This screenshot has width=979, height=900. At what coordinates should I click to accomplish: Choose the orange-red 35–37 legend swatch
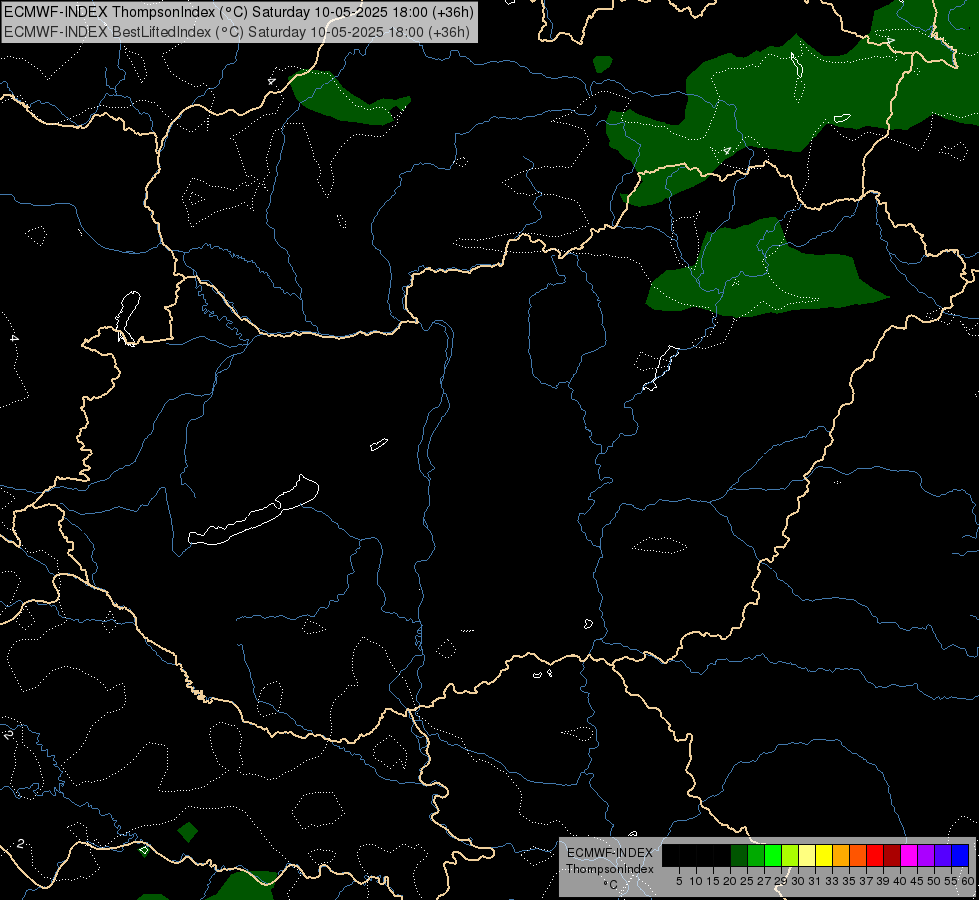pyautogui.click(x=858, y=855)
